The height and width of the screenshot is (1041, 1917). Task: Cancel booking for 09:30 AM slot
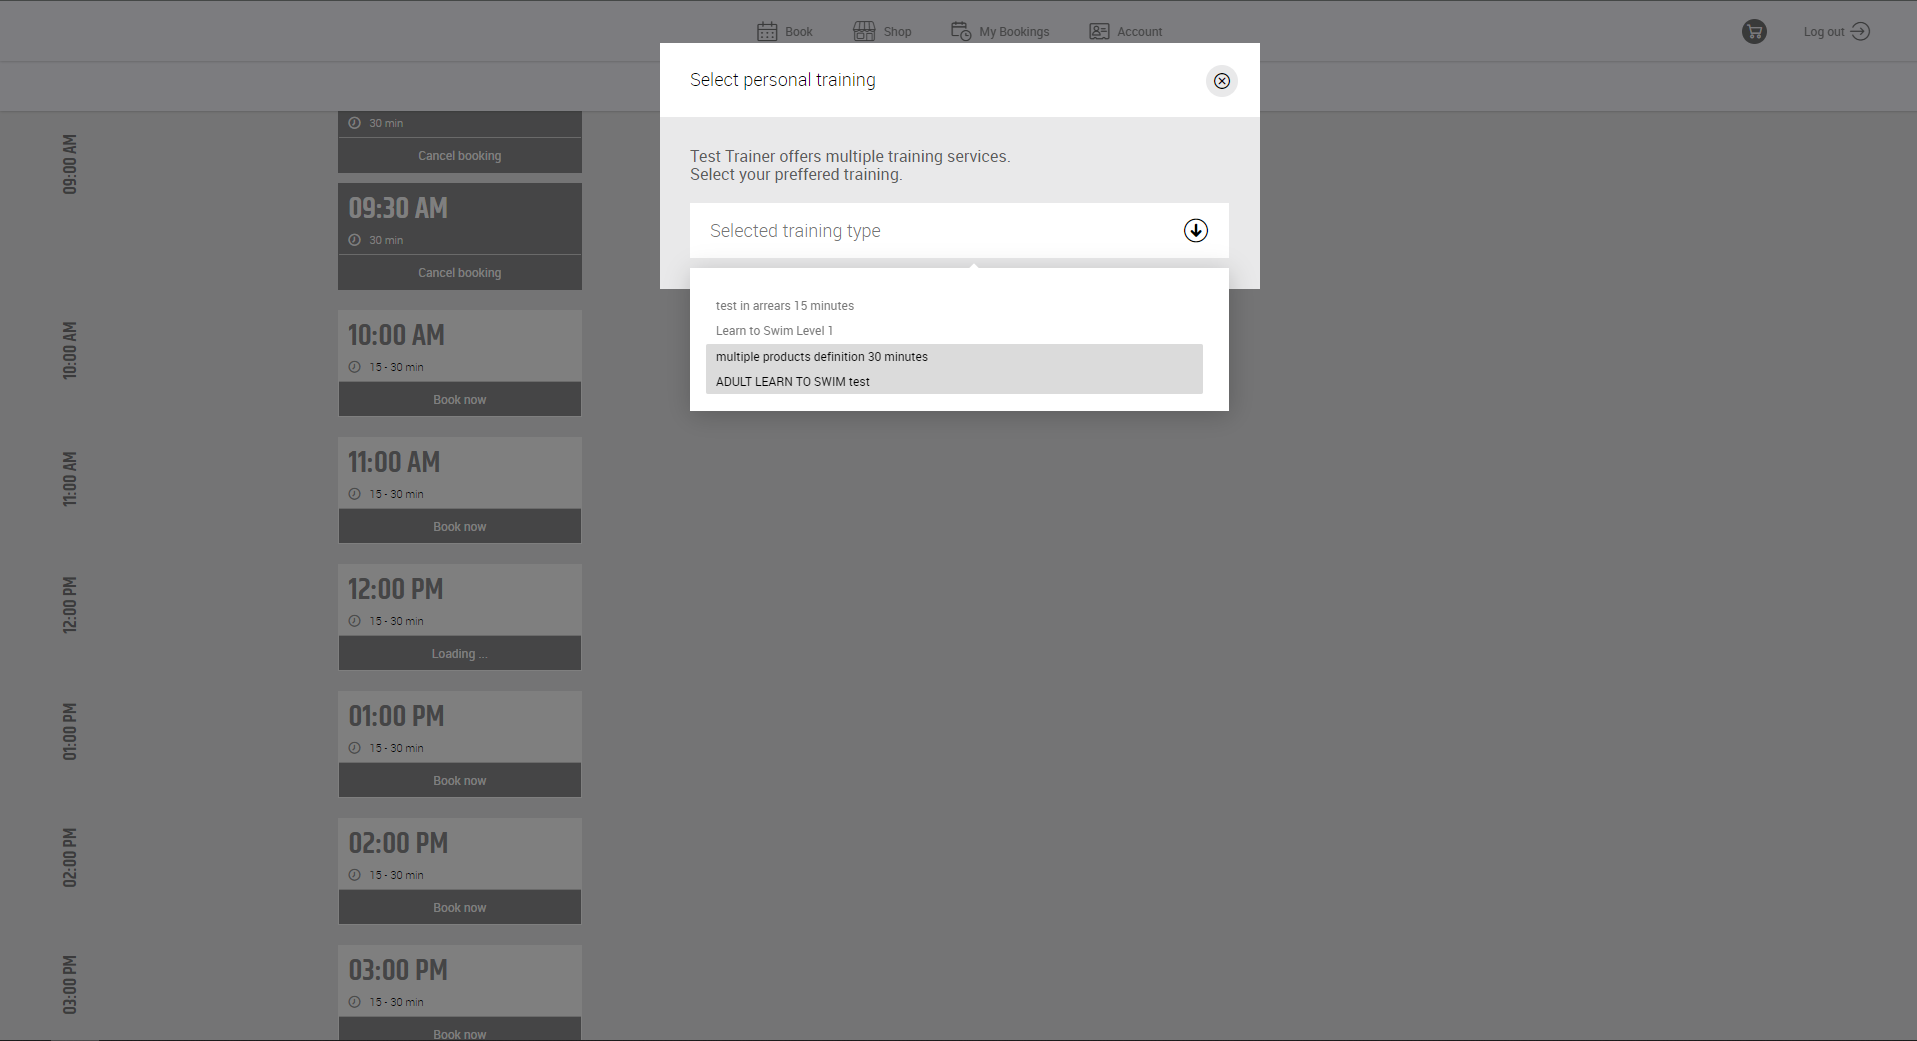(459, 273)
